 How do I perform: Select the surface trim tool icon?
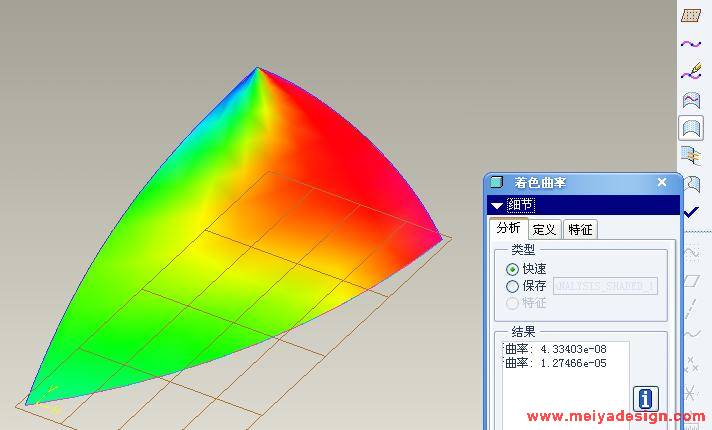tap(692, 184)
